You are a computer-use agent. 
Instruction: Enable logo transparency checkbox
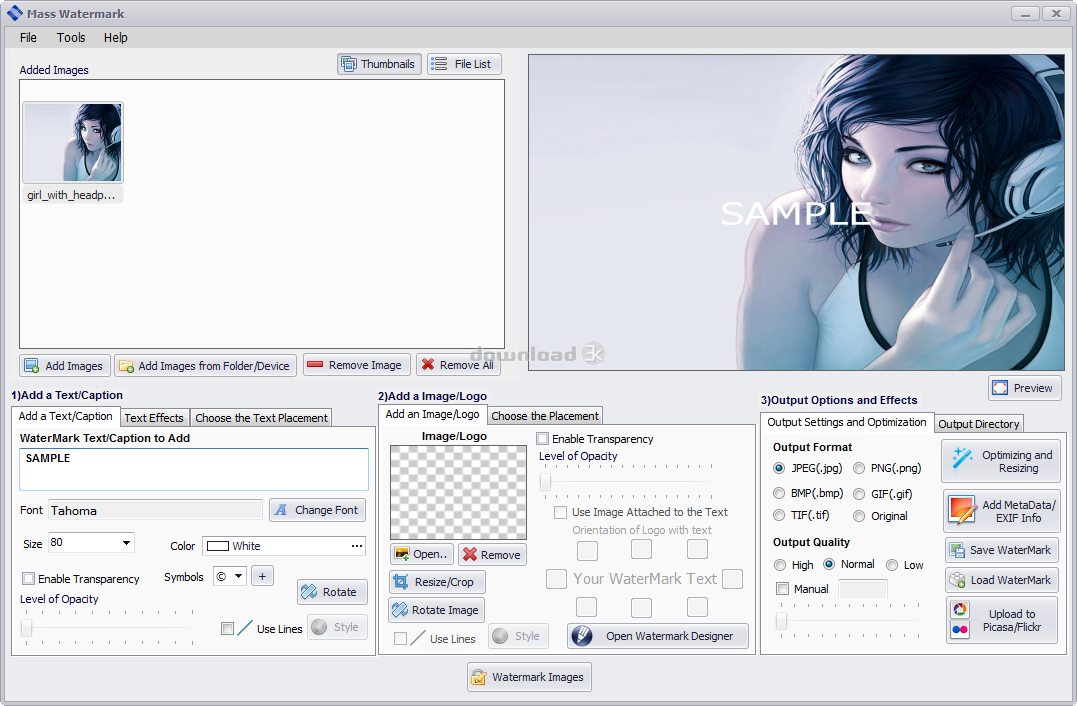pyautogui.click(x=543, y=438)
